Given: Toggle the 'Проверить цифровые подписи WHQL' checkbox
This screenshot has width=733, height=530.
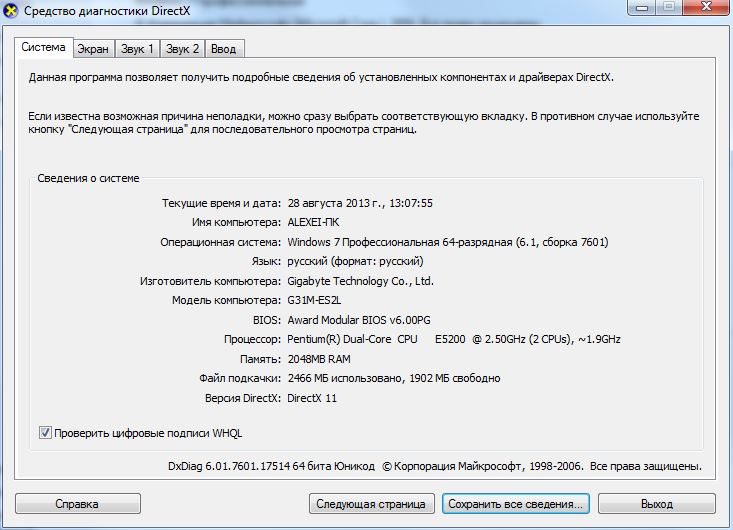Looking at the screenshot, I should pos(45,433).
